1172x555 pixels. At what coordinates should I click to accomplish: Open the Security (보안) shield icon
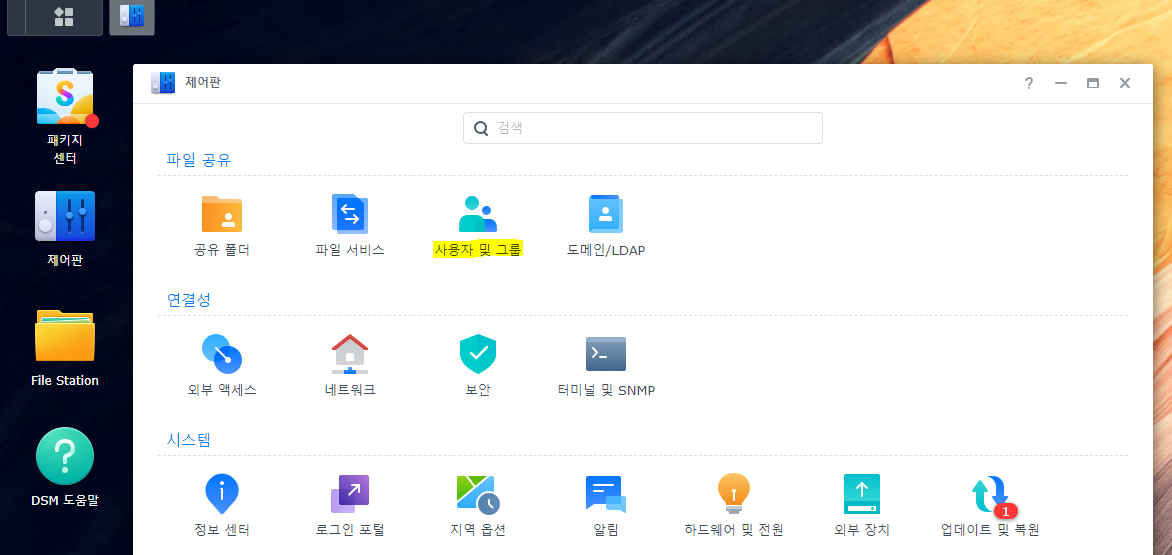[x=478, y=354]
